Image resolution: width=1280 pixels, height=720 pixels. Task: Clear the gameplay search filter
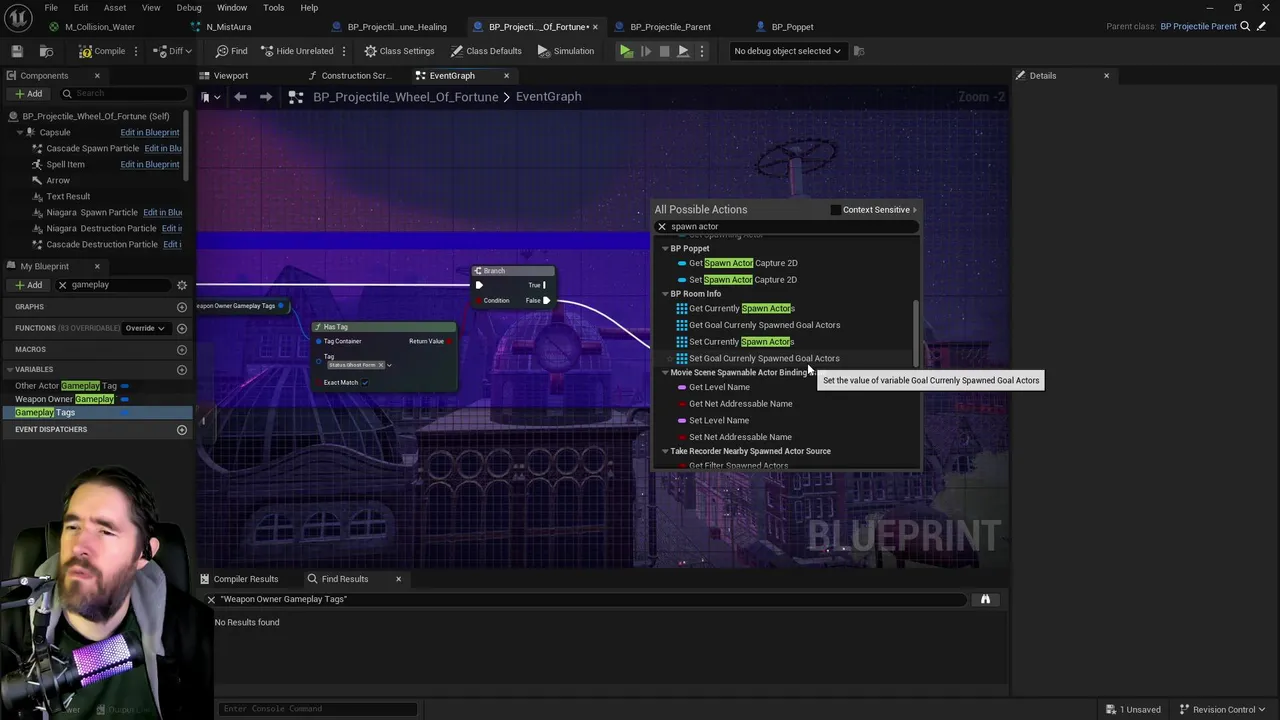pos(62,285)
